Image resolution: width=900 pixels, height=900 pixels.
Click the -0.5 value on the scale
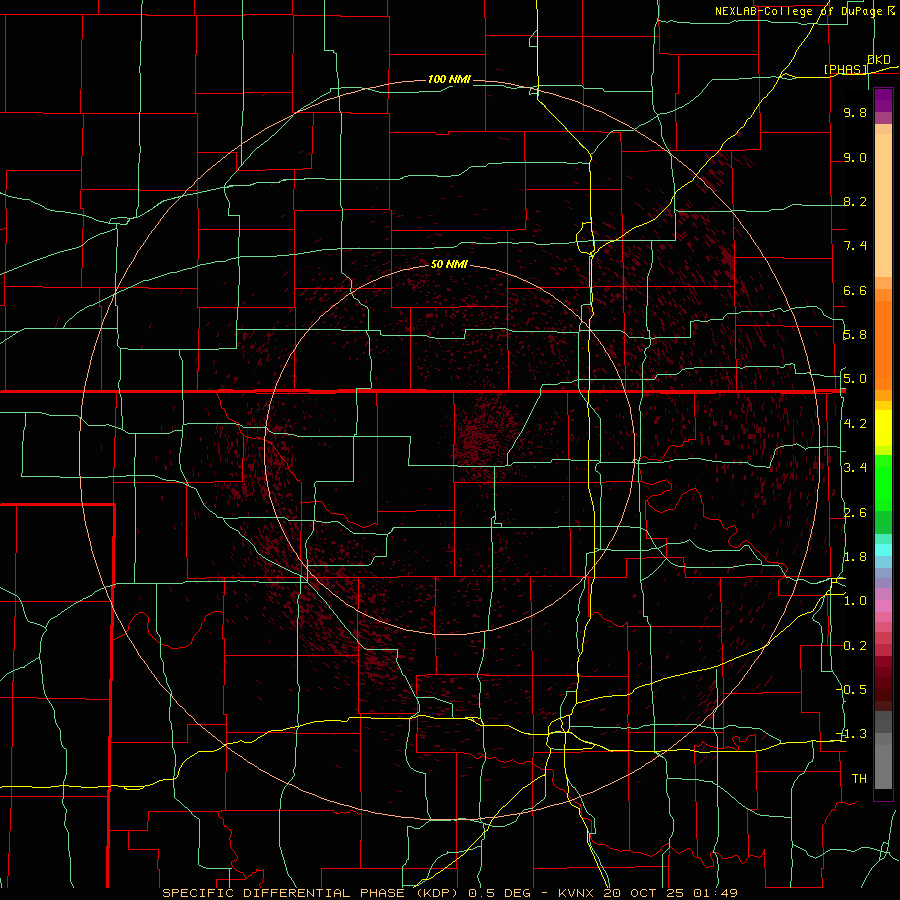pos(853,690)
